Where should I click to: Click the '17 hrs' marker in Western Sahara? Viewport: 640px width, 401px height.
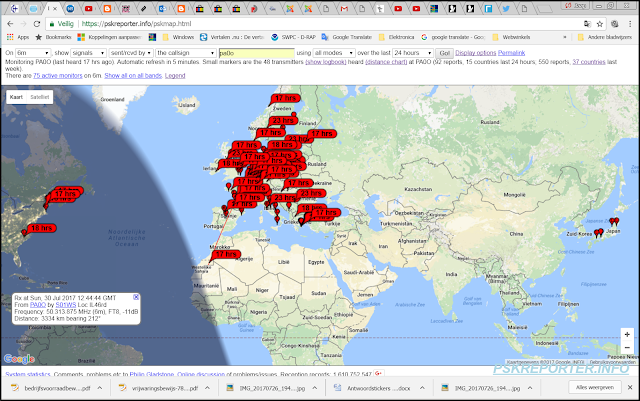226,254
